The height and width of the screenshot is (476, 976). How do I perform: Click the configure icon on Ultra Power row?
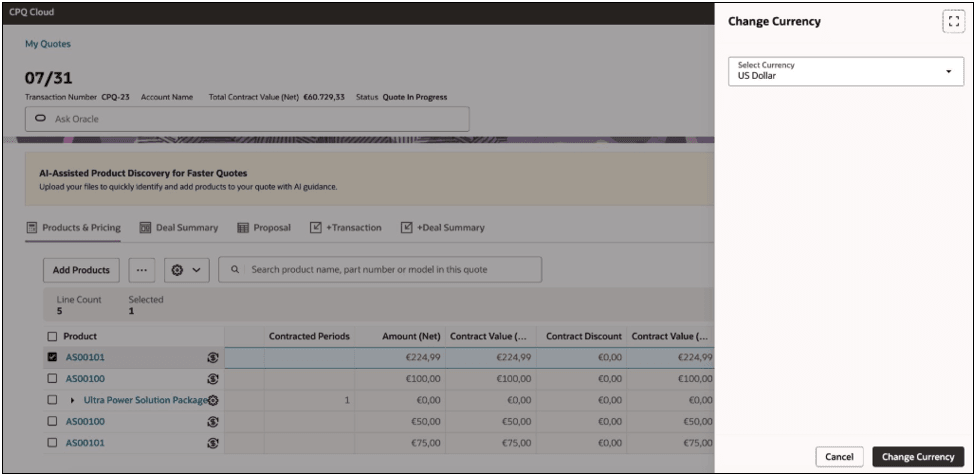(x=213, y=400)
